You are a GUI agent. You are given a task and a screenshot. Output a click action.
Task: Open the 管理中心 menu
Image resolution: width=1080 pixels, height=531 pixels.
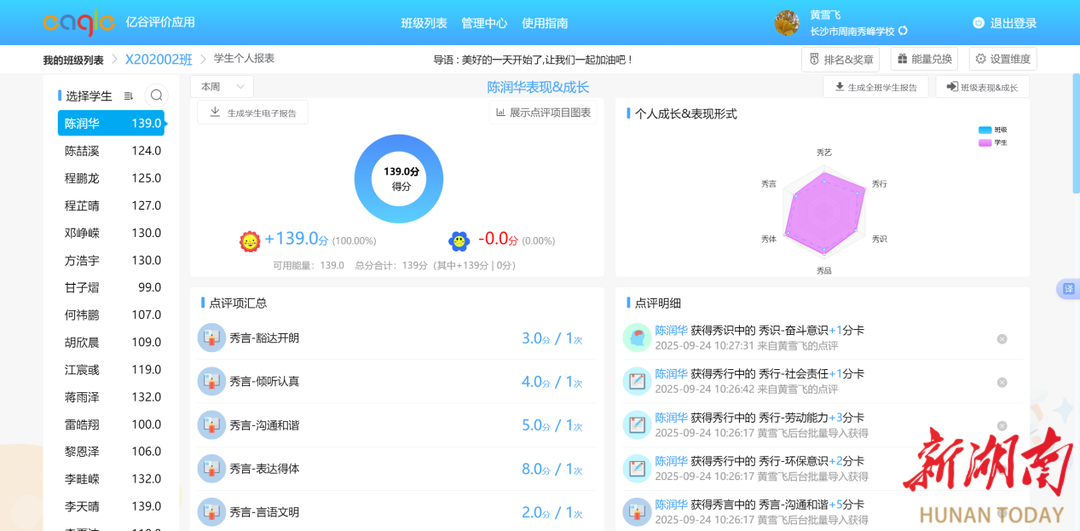[x=484, y=23]
